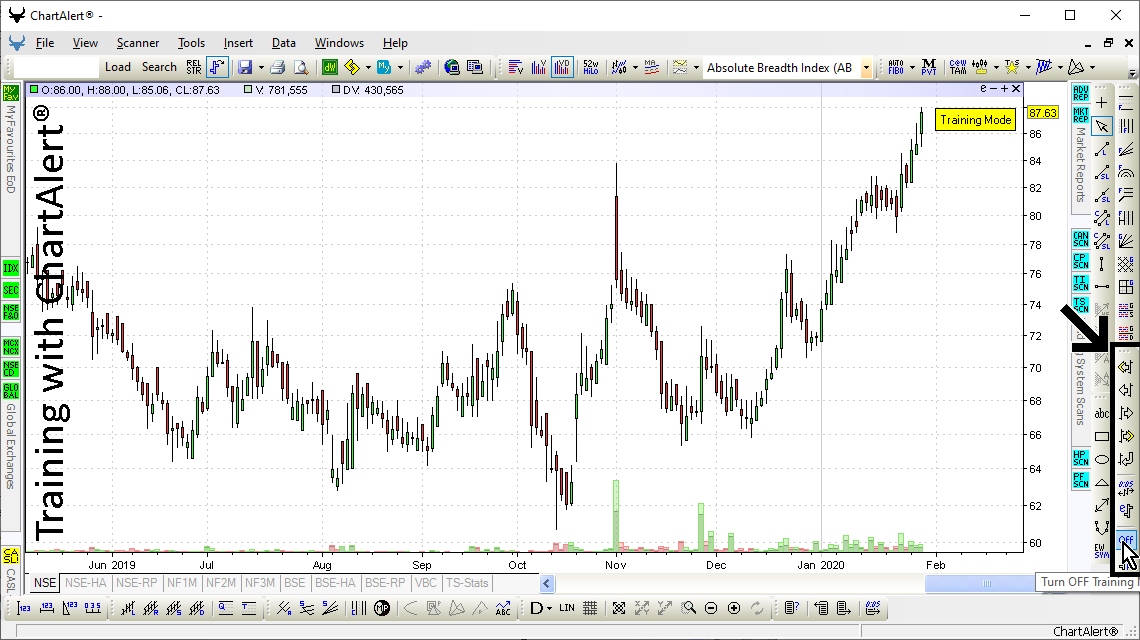This screenshot has height=640, width=1140.
Task: Toggle the DV delivery volume checkbox
Action: pyautogui.click(x=336, y=89)
